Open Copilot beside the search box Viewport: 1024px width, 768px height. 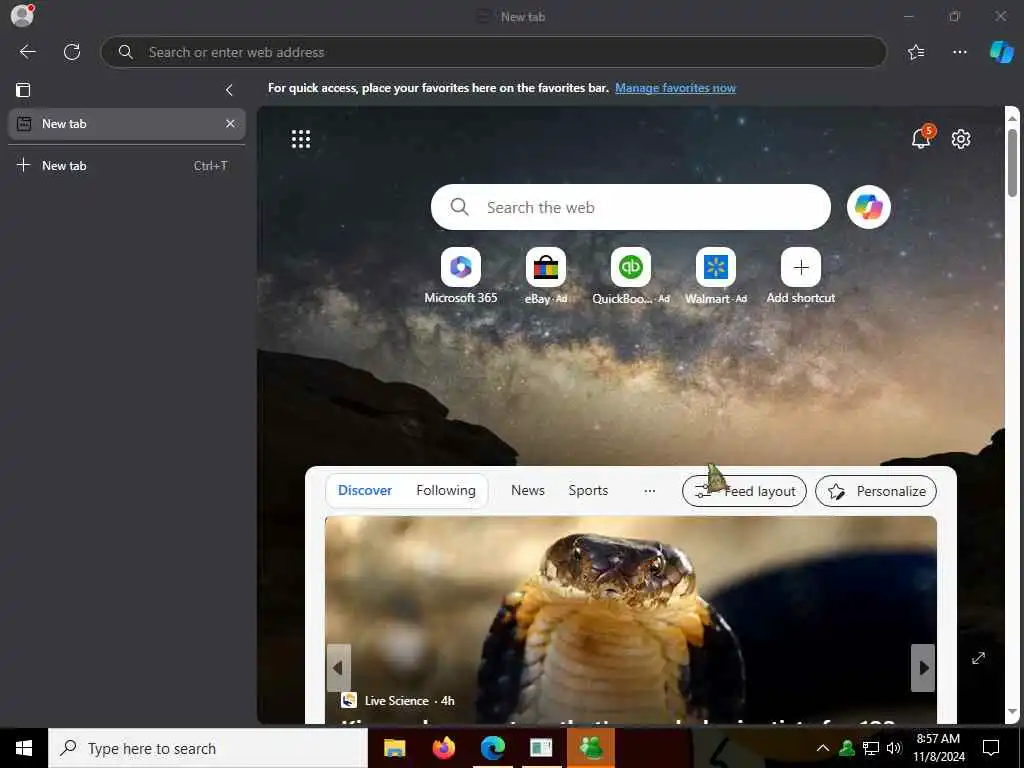point(869,207)
